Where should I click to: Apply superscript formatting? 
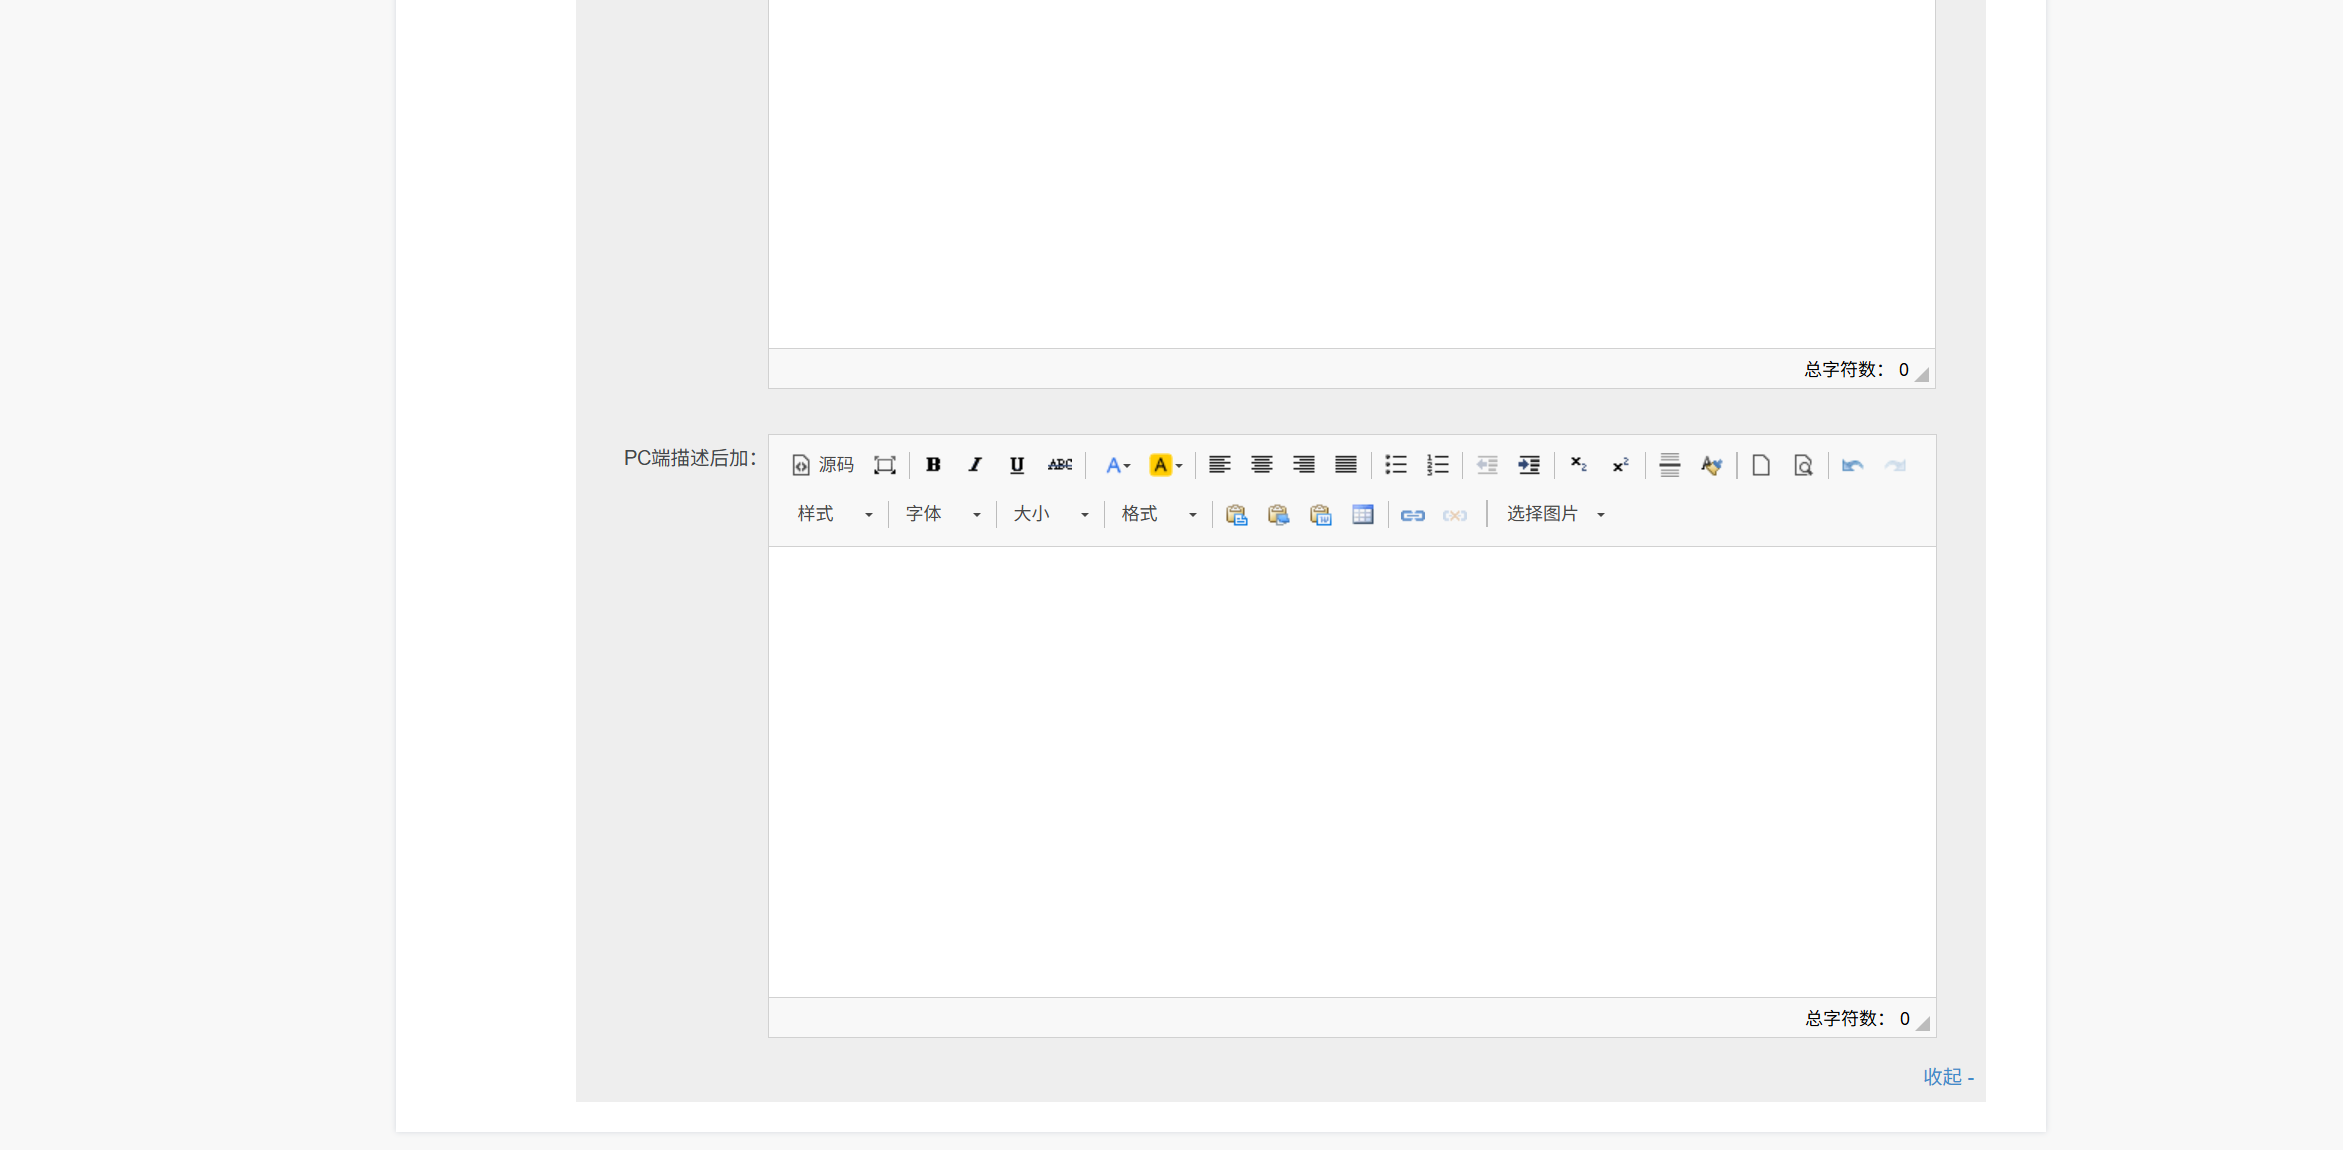1620,465
